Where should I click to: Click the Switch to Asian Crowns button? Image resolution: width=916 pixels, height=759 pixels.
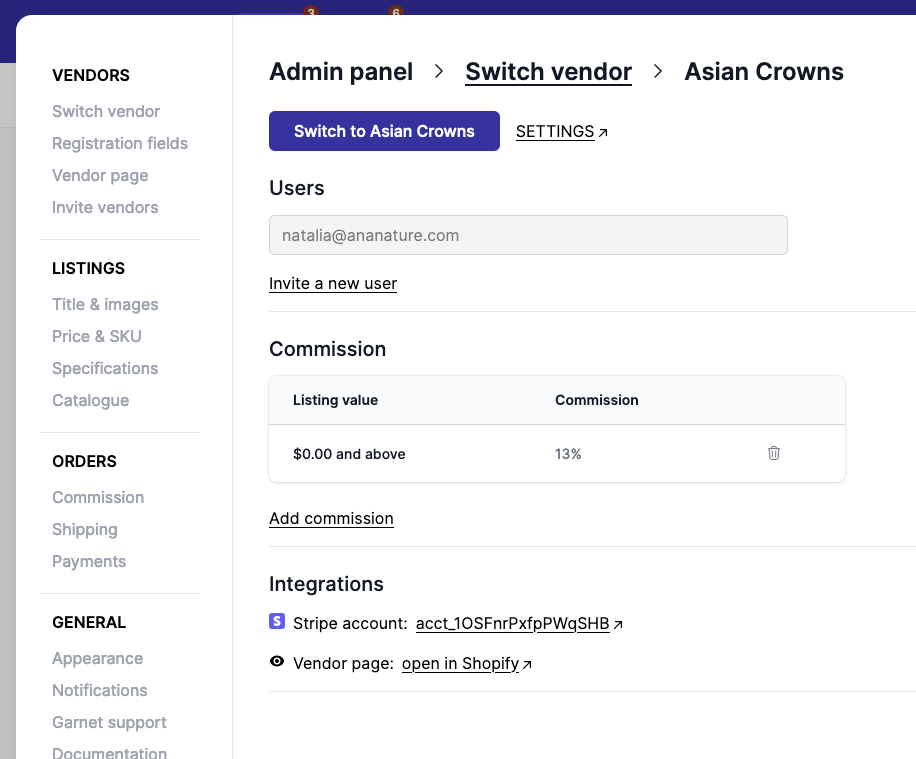[384, 131]
